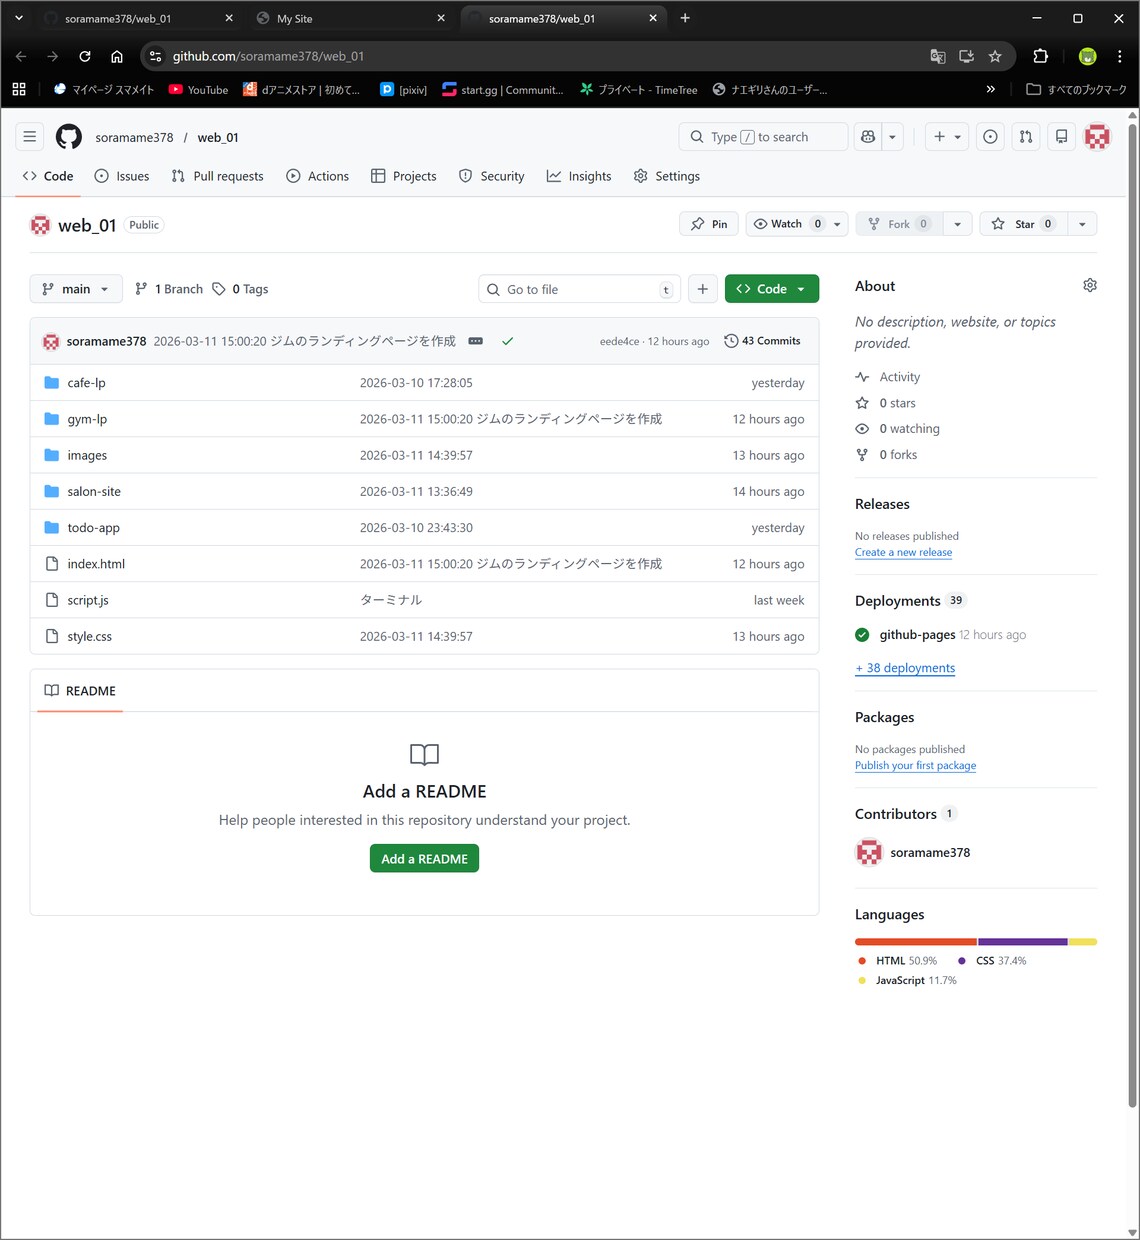The image size is (1140, 1240).
Task: Open the repository Settings tab
Action: [667, 176]
